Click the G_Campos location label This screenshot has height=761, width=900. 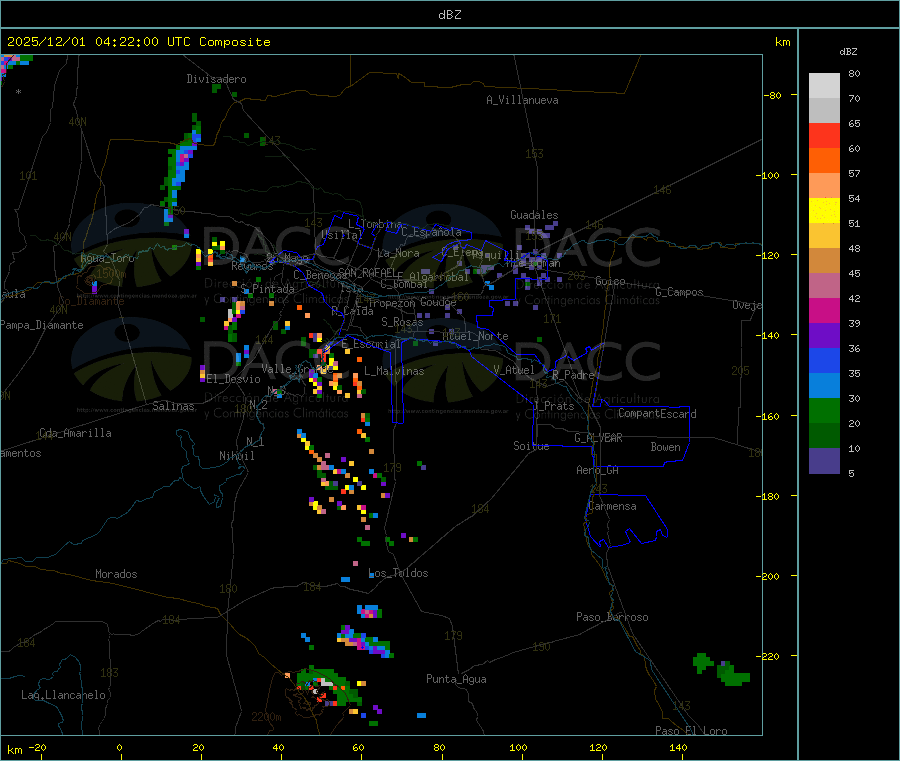(x=679, y=292)
